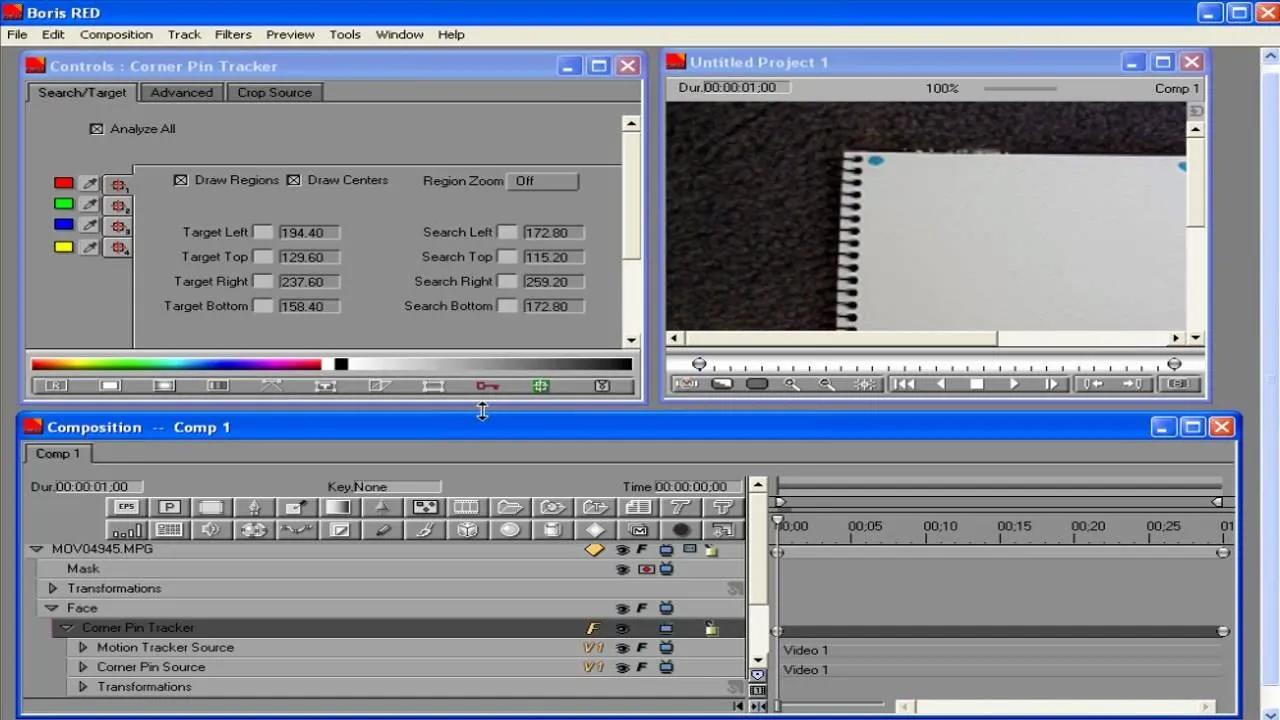Select tracker point 3 button beside the blue swatch
Viewport: 1280px width, 720px height.
tap(118, 227)
